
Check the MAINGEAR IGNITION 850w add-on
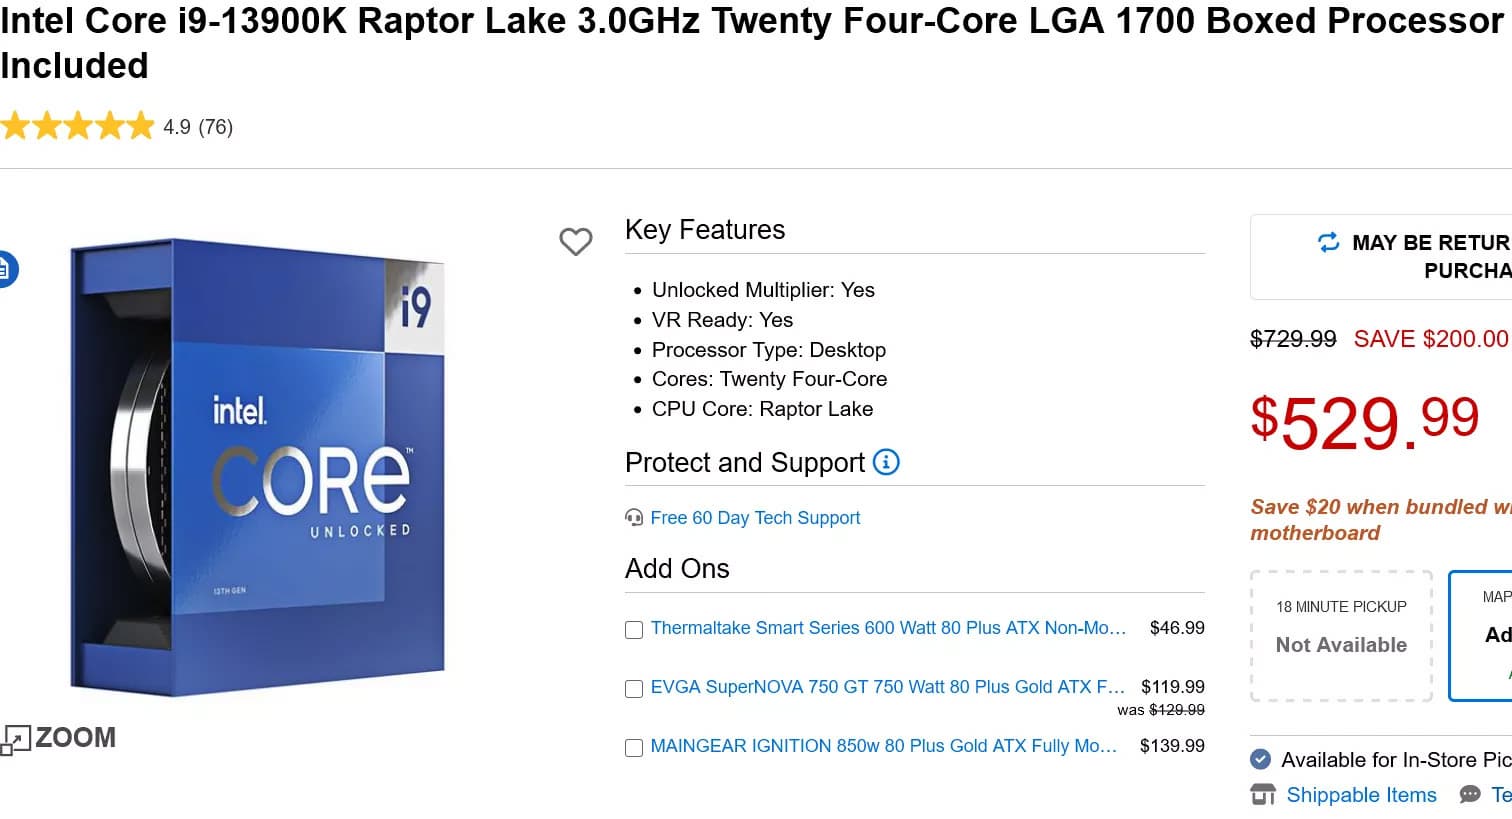click(634, 748)
